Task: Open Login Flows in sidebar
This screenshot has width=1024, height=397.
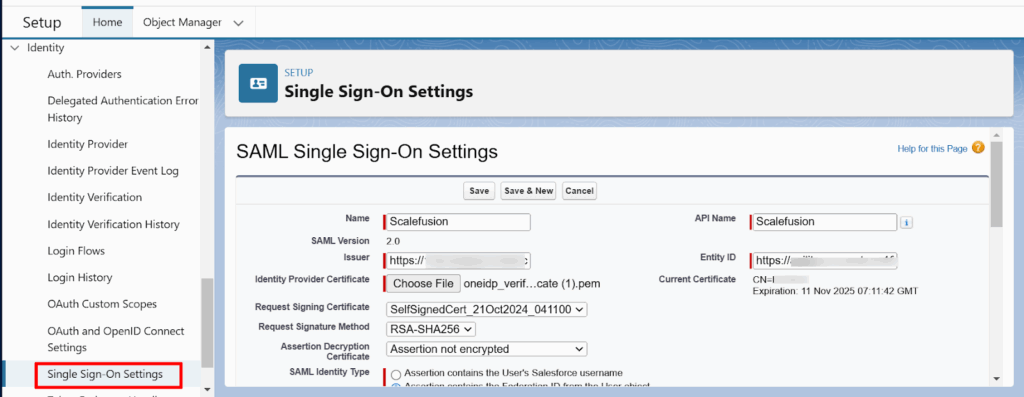Action: click(76, 251)
